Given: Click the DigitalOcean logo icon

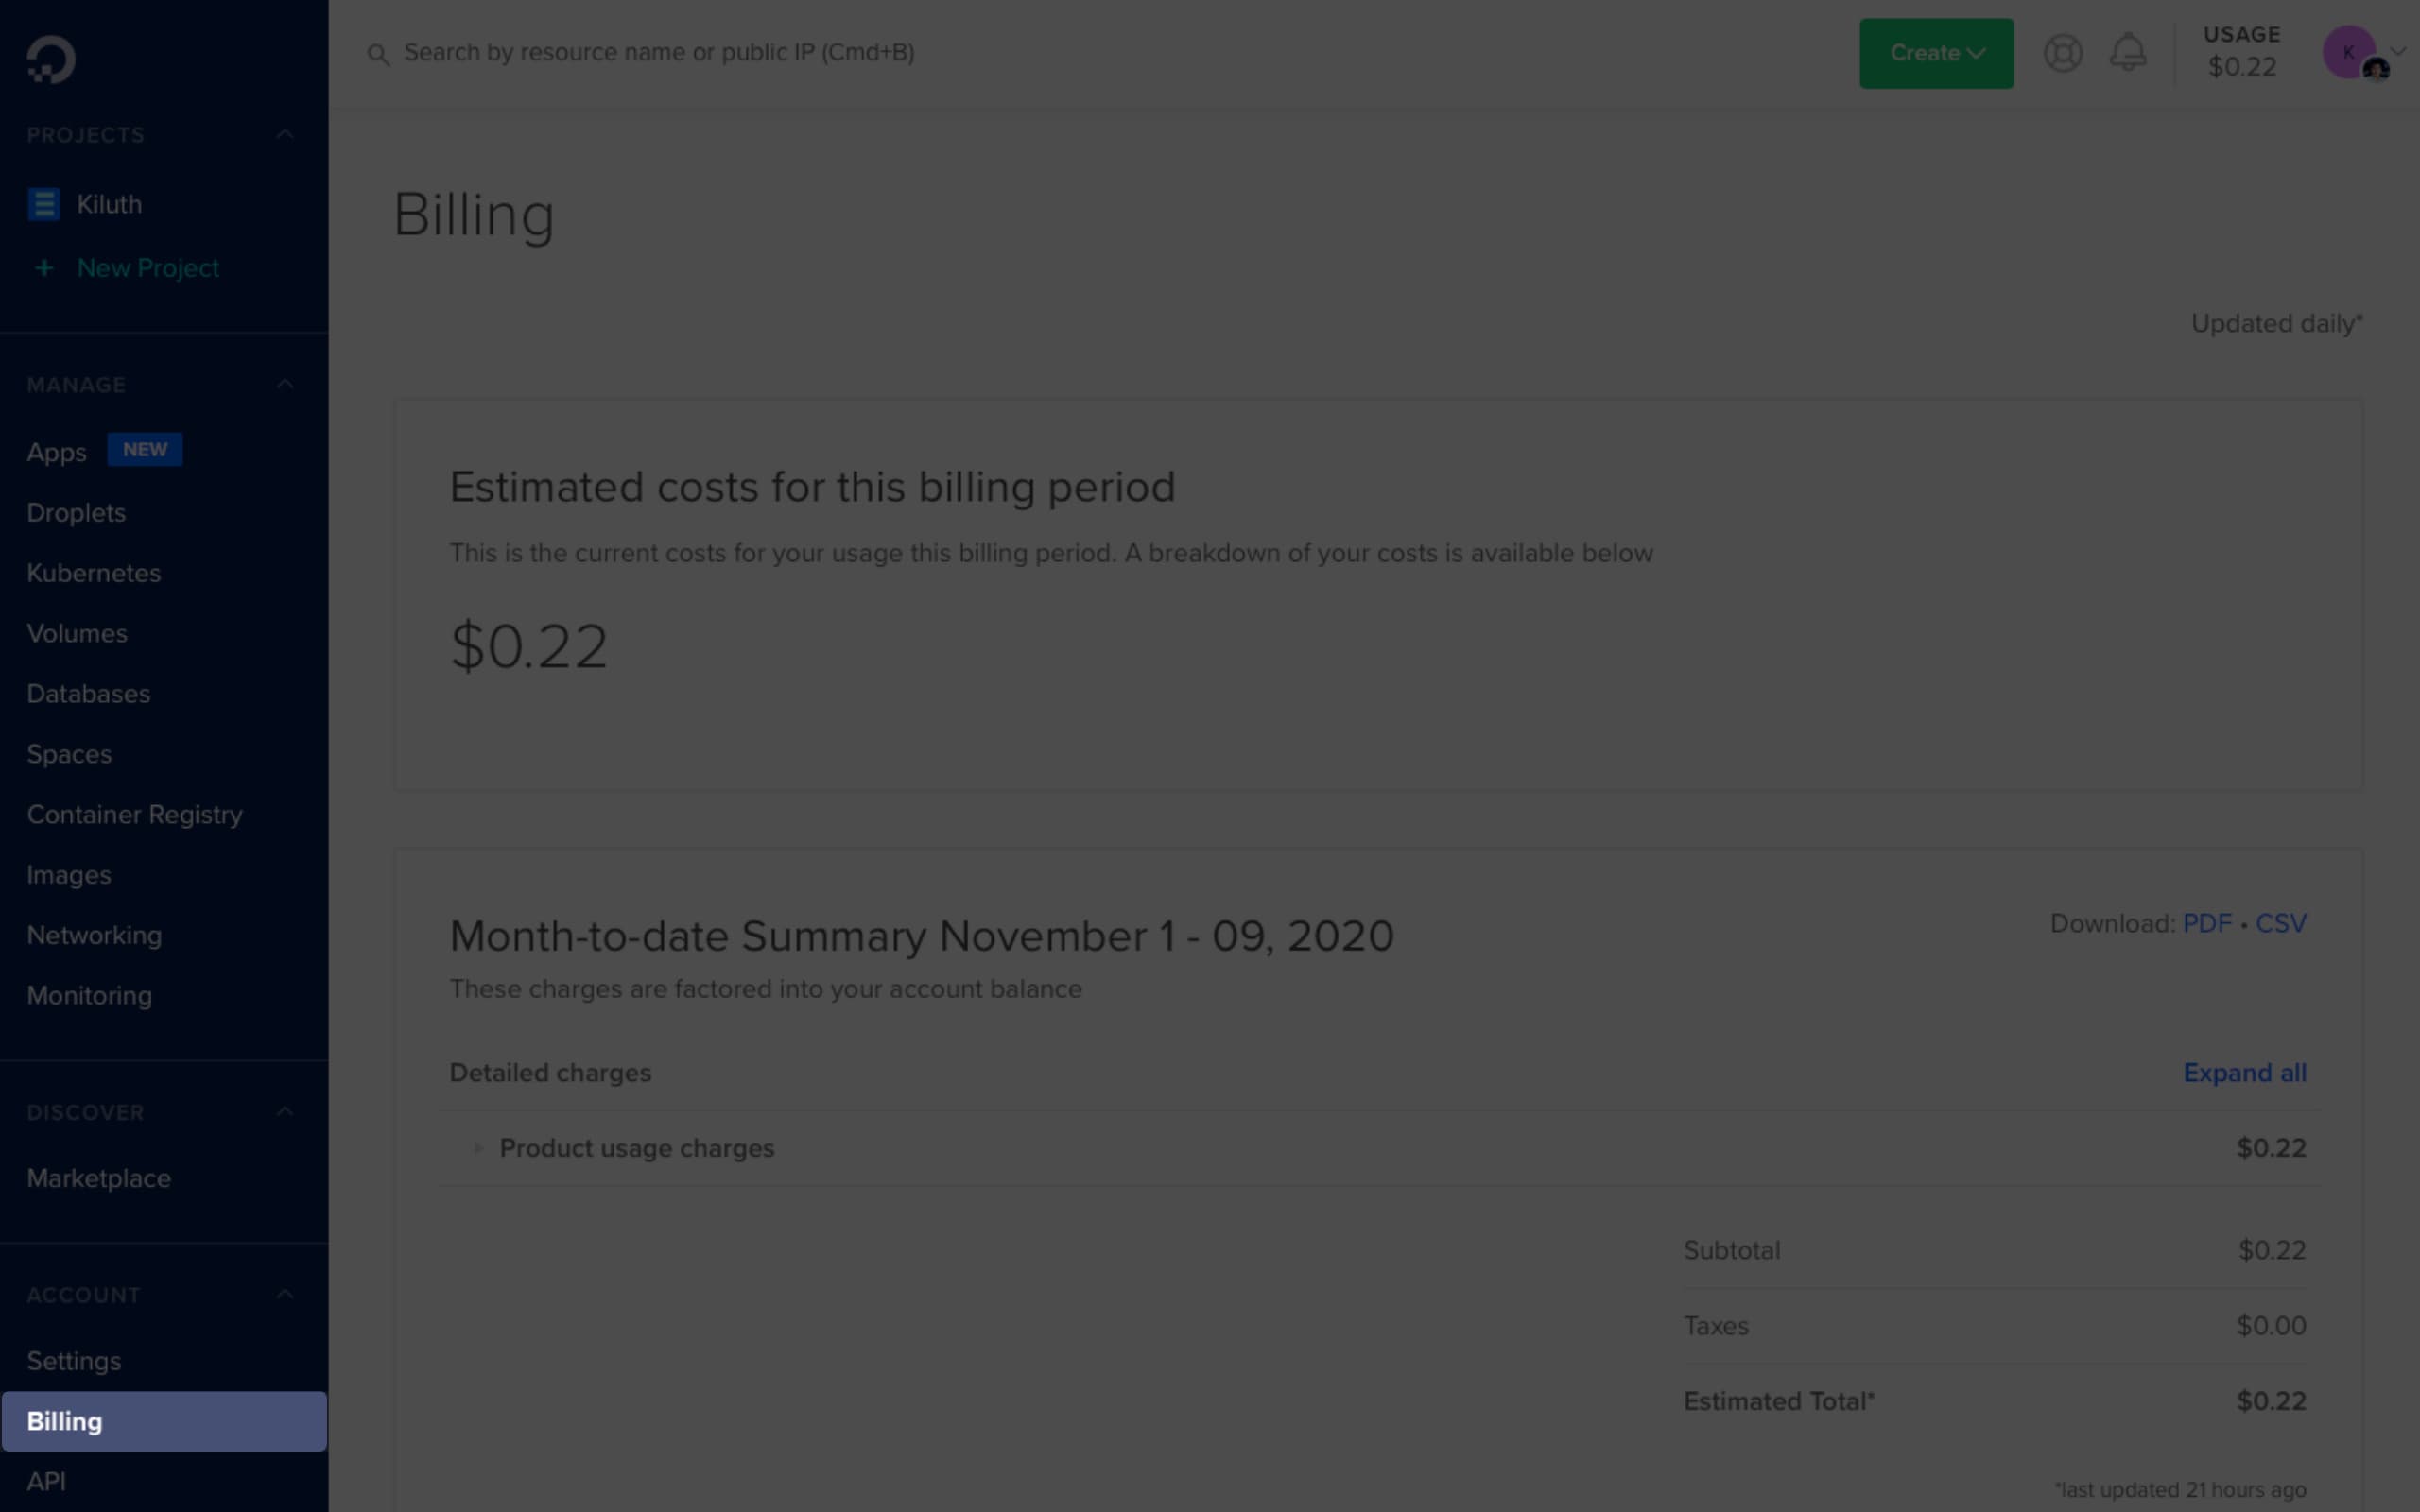Looking at the screenshot, I should pos(51,59).
